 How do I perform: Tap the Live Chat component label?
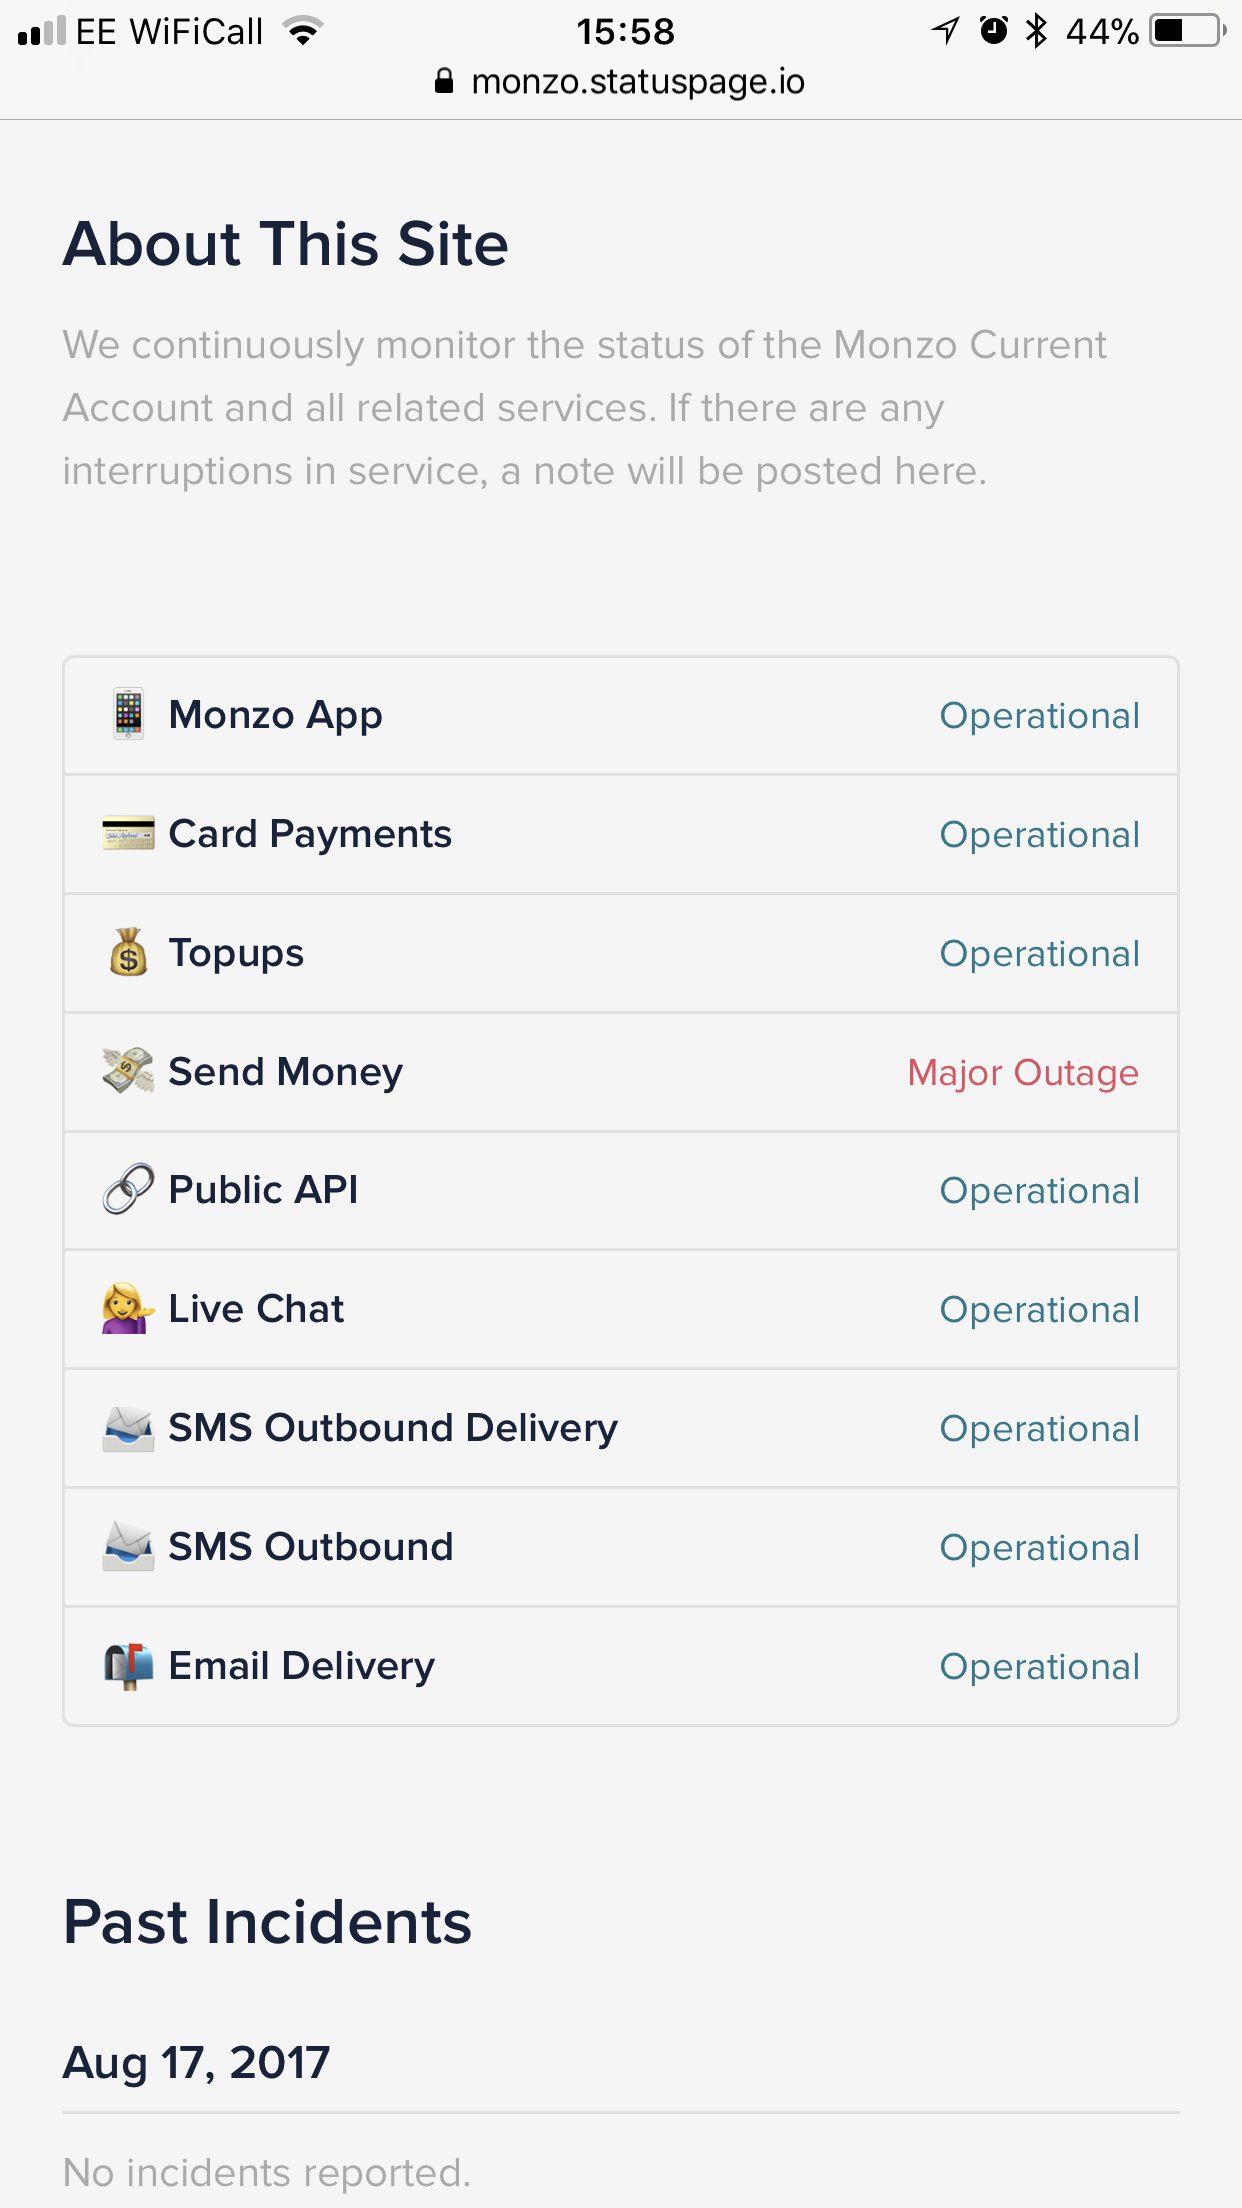tap(256, 1309)
